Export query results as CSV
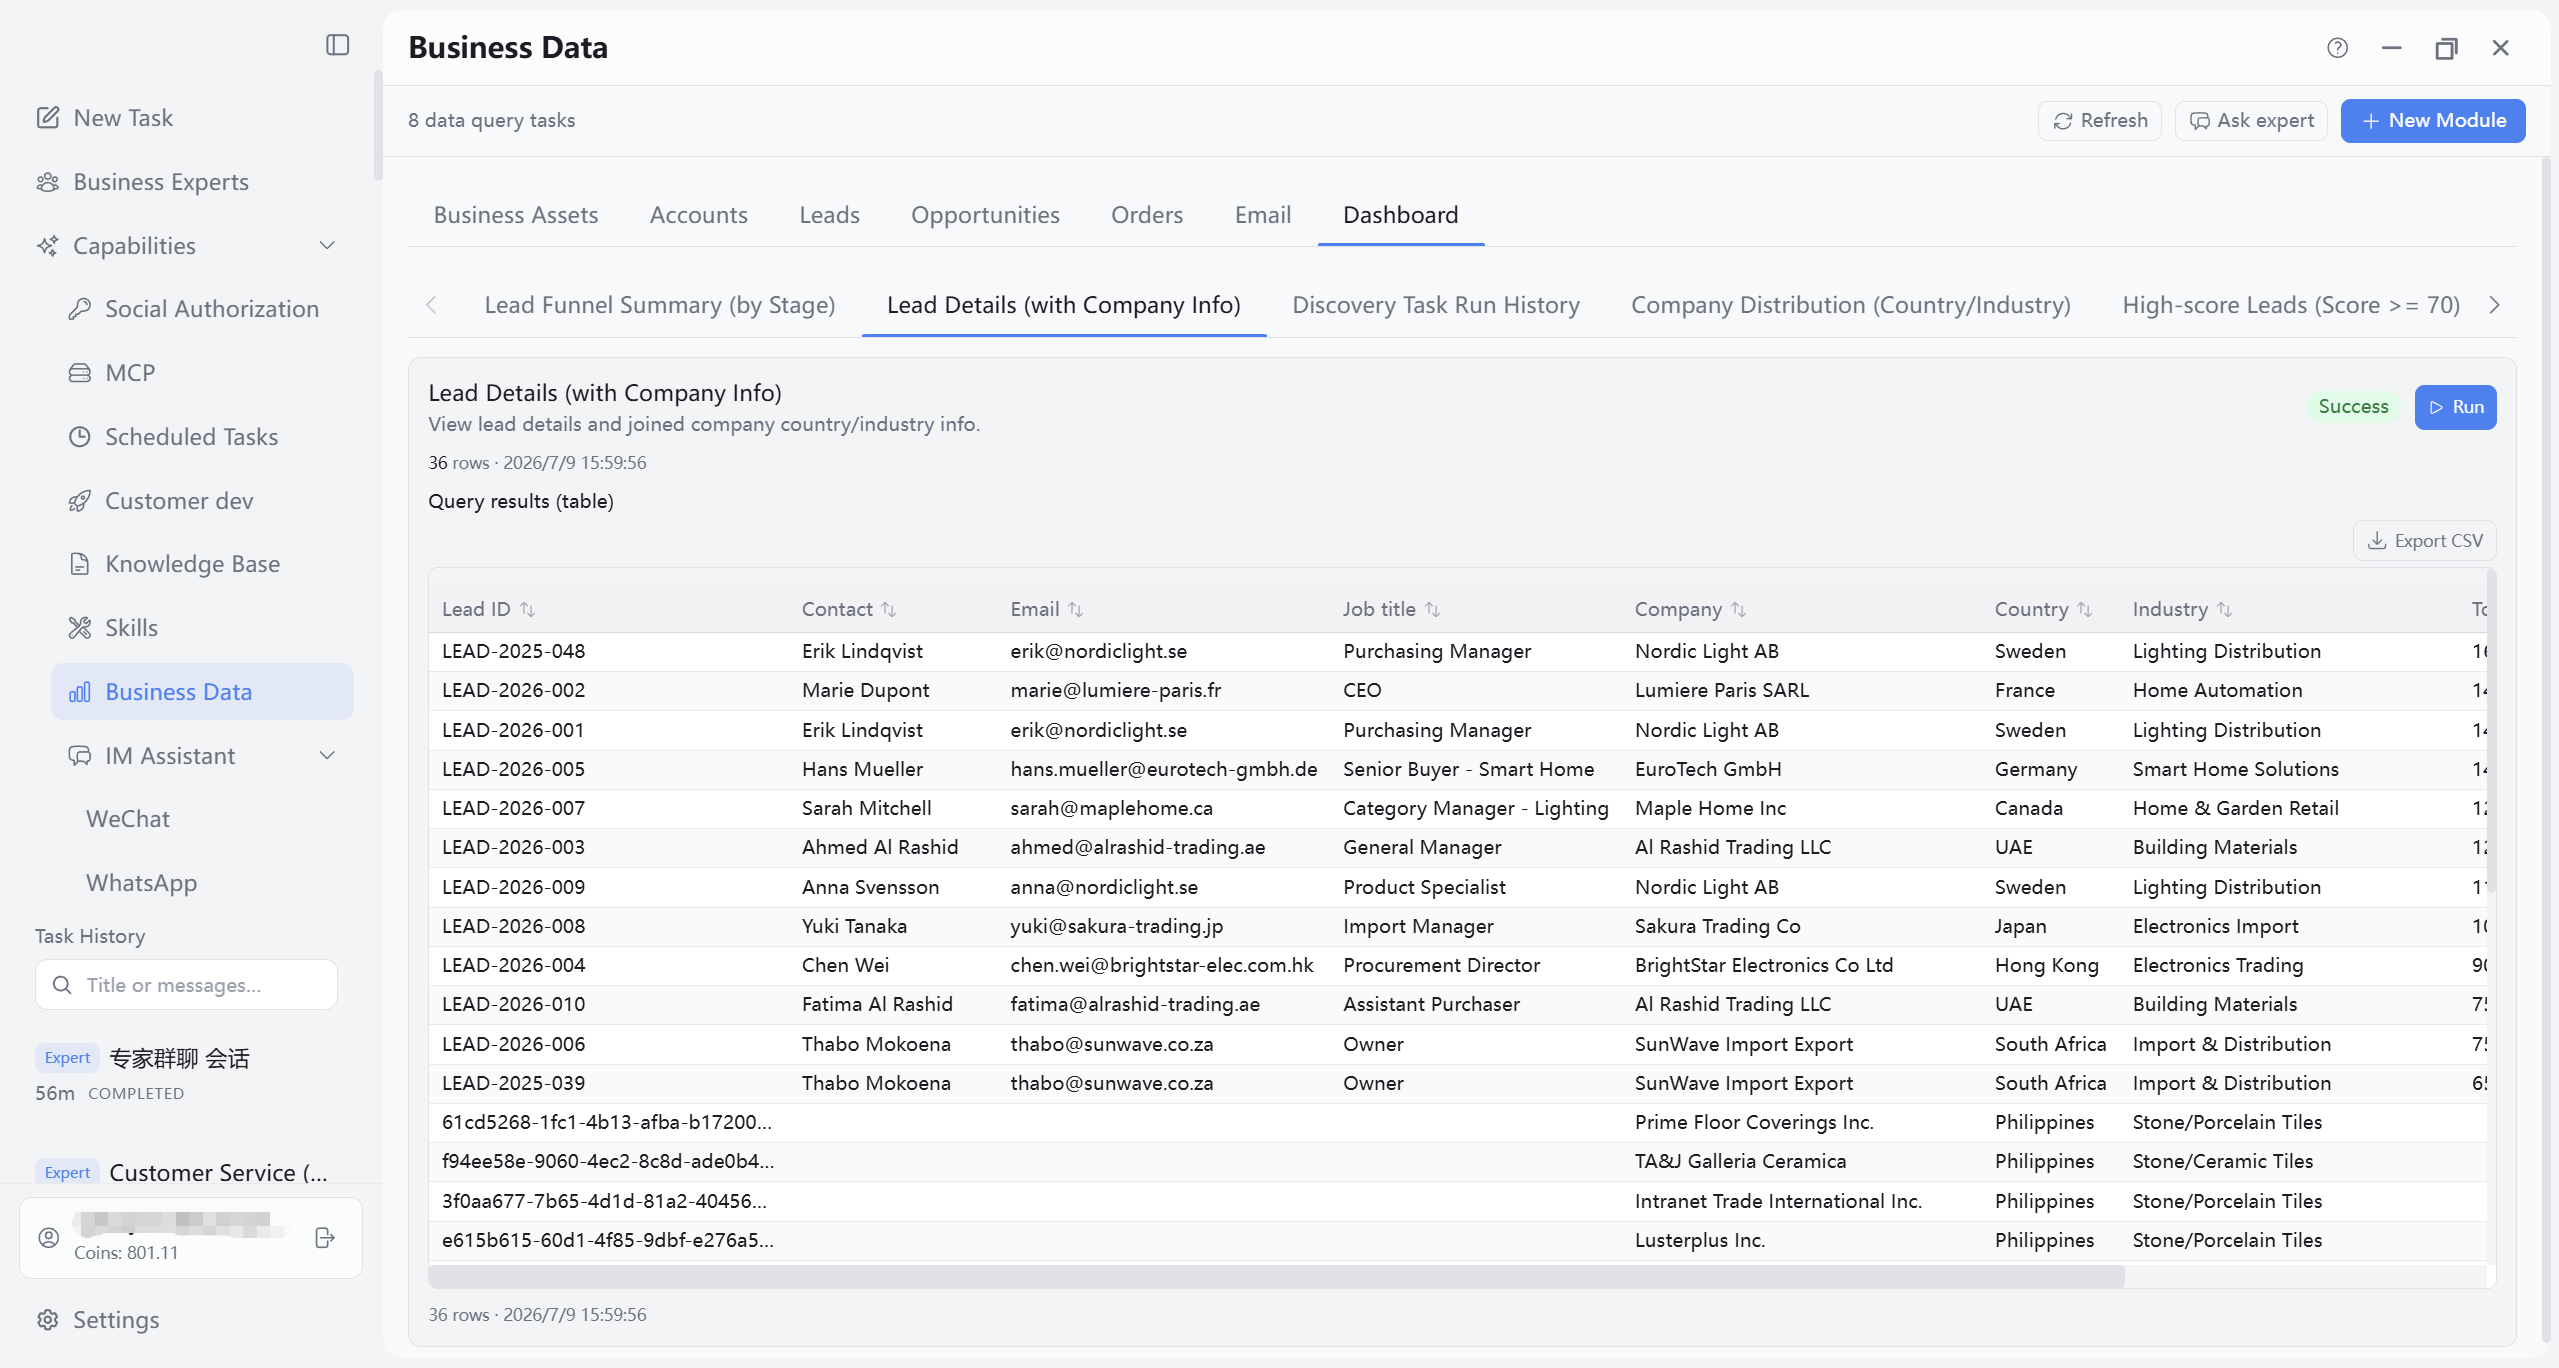Image resolution: width=2559 pixels, height=1368 pixels. point(2424,541)
